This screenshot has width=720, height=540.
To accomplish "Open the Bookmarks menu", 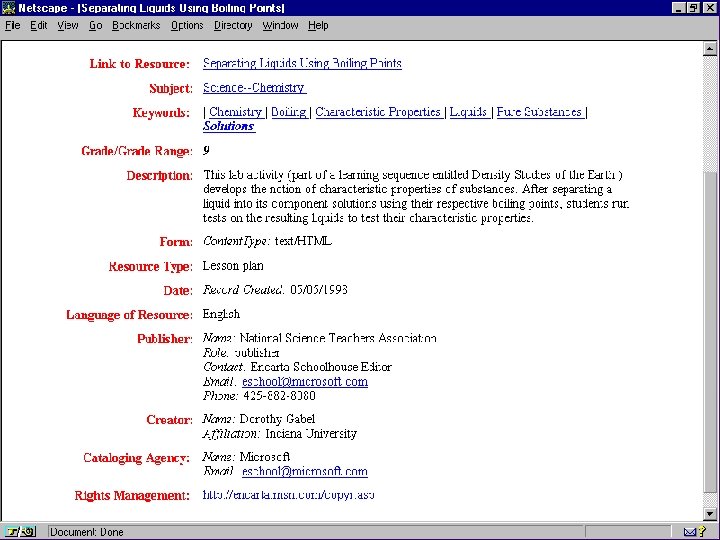I will (136, 25).
